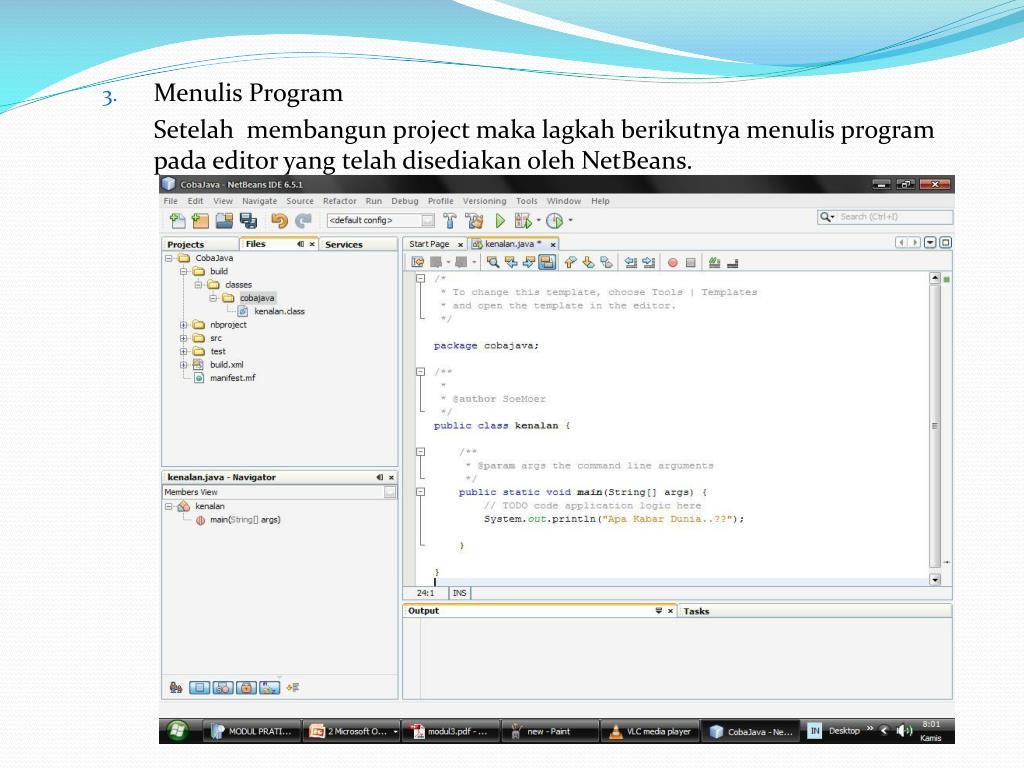Image resolution: width=1024 pixels, height=768 pixels.
Task: Click the New File toolbar icon
Action: (x=177, y=221)
